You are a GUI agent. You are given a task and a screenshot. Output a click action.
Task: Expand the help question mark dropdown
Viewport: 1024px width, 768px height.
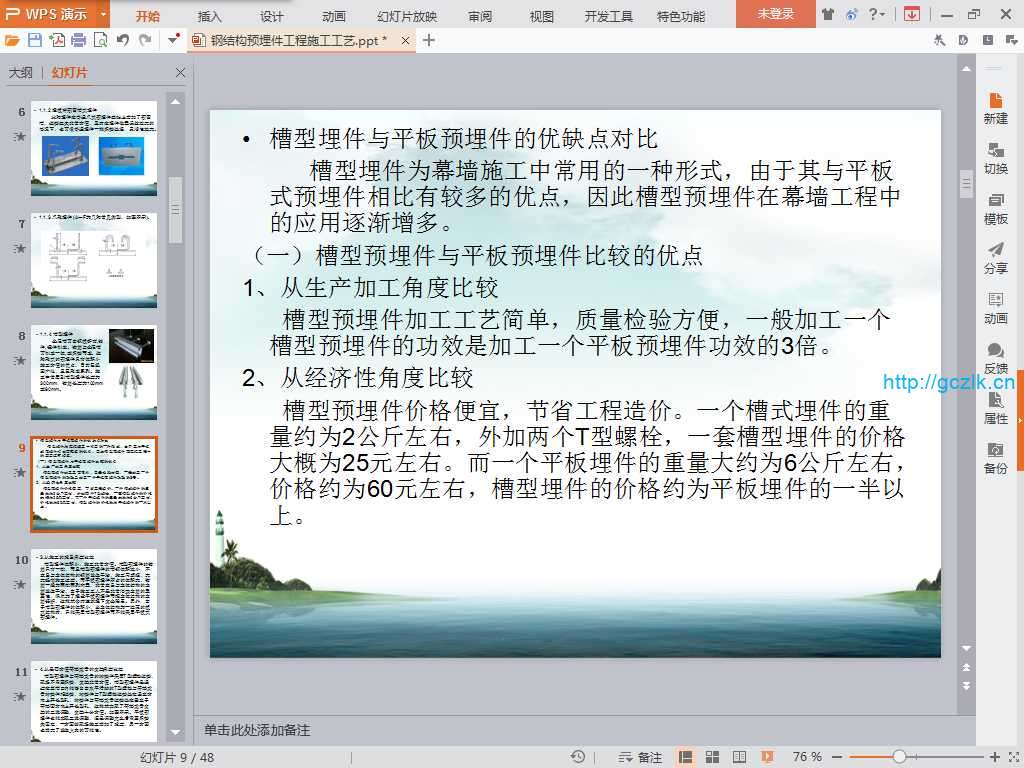pyautogui.click(x=880, y=14)
